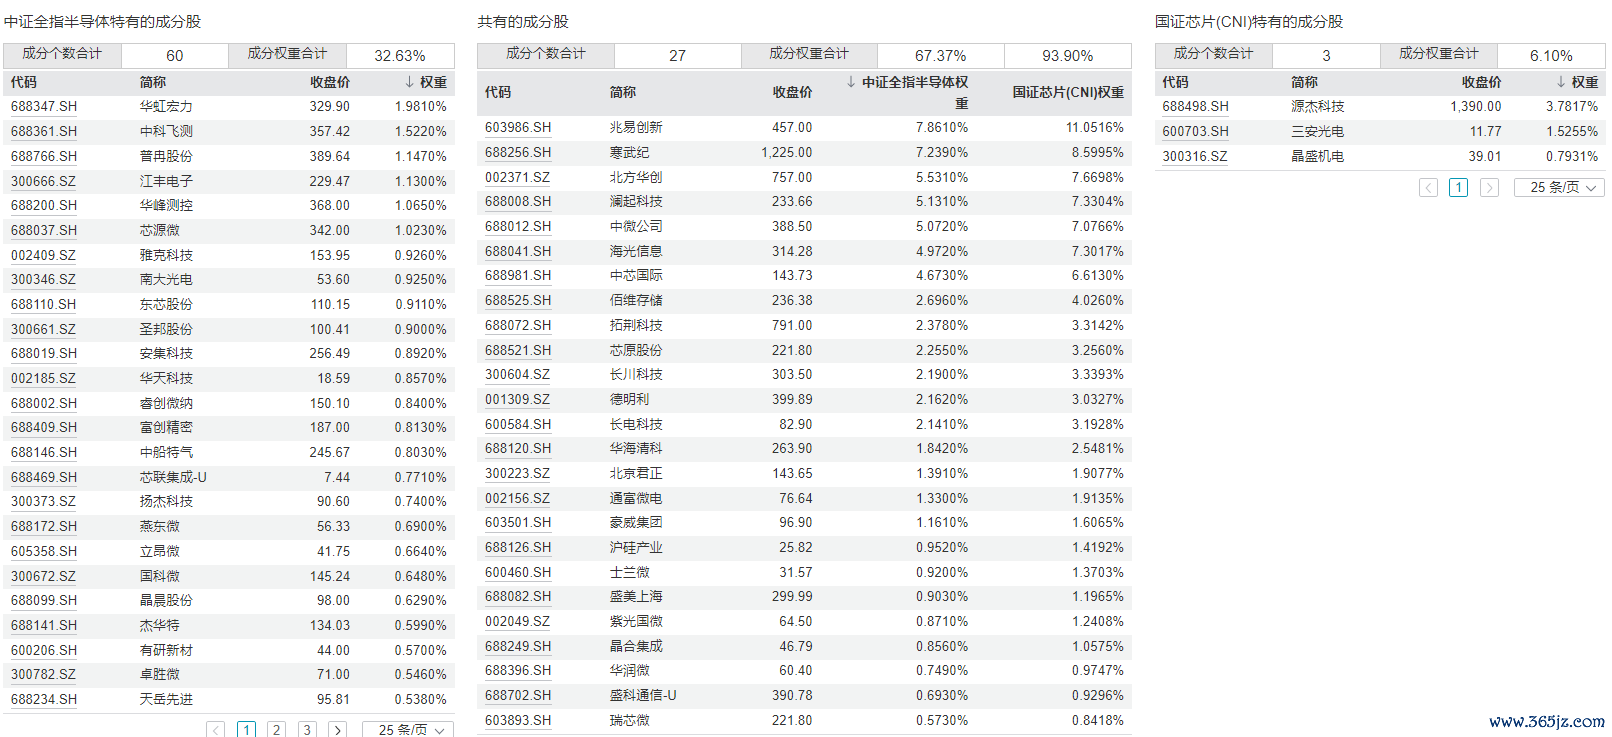The width and height of the screenshot is (1612, 737).
Task: Go to previous page in 国证芯片 table pagination
Action: pyautogui.click(x=1428, y=187)
